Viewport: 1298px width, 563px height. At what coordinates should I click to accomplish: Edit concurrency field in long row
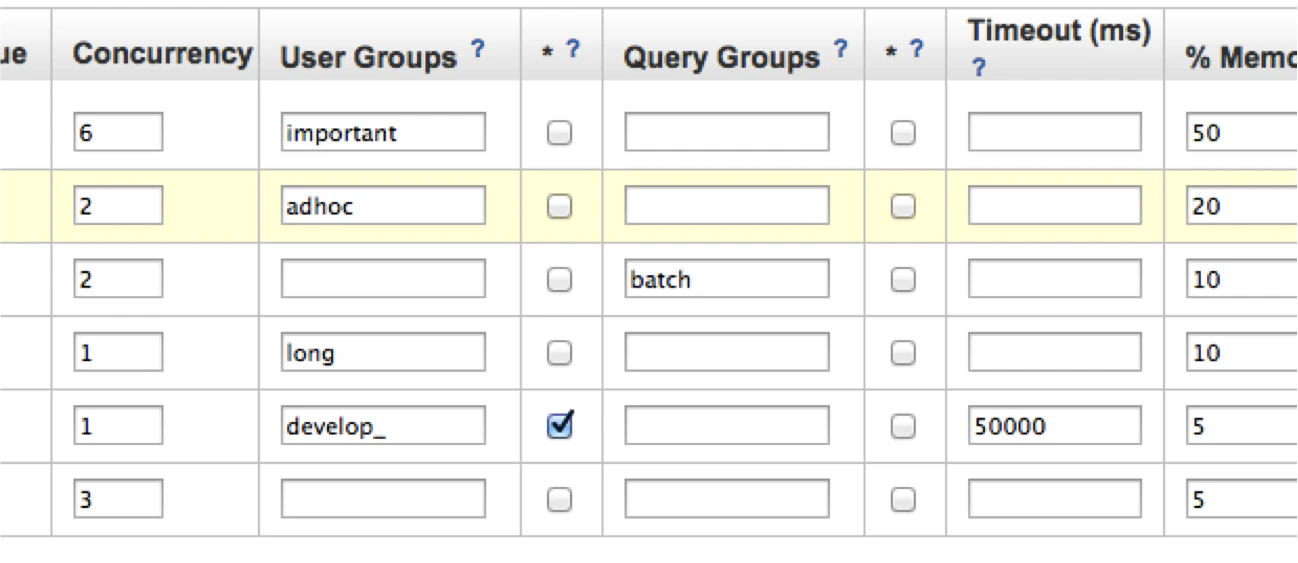coord(118,352)
